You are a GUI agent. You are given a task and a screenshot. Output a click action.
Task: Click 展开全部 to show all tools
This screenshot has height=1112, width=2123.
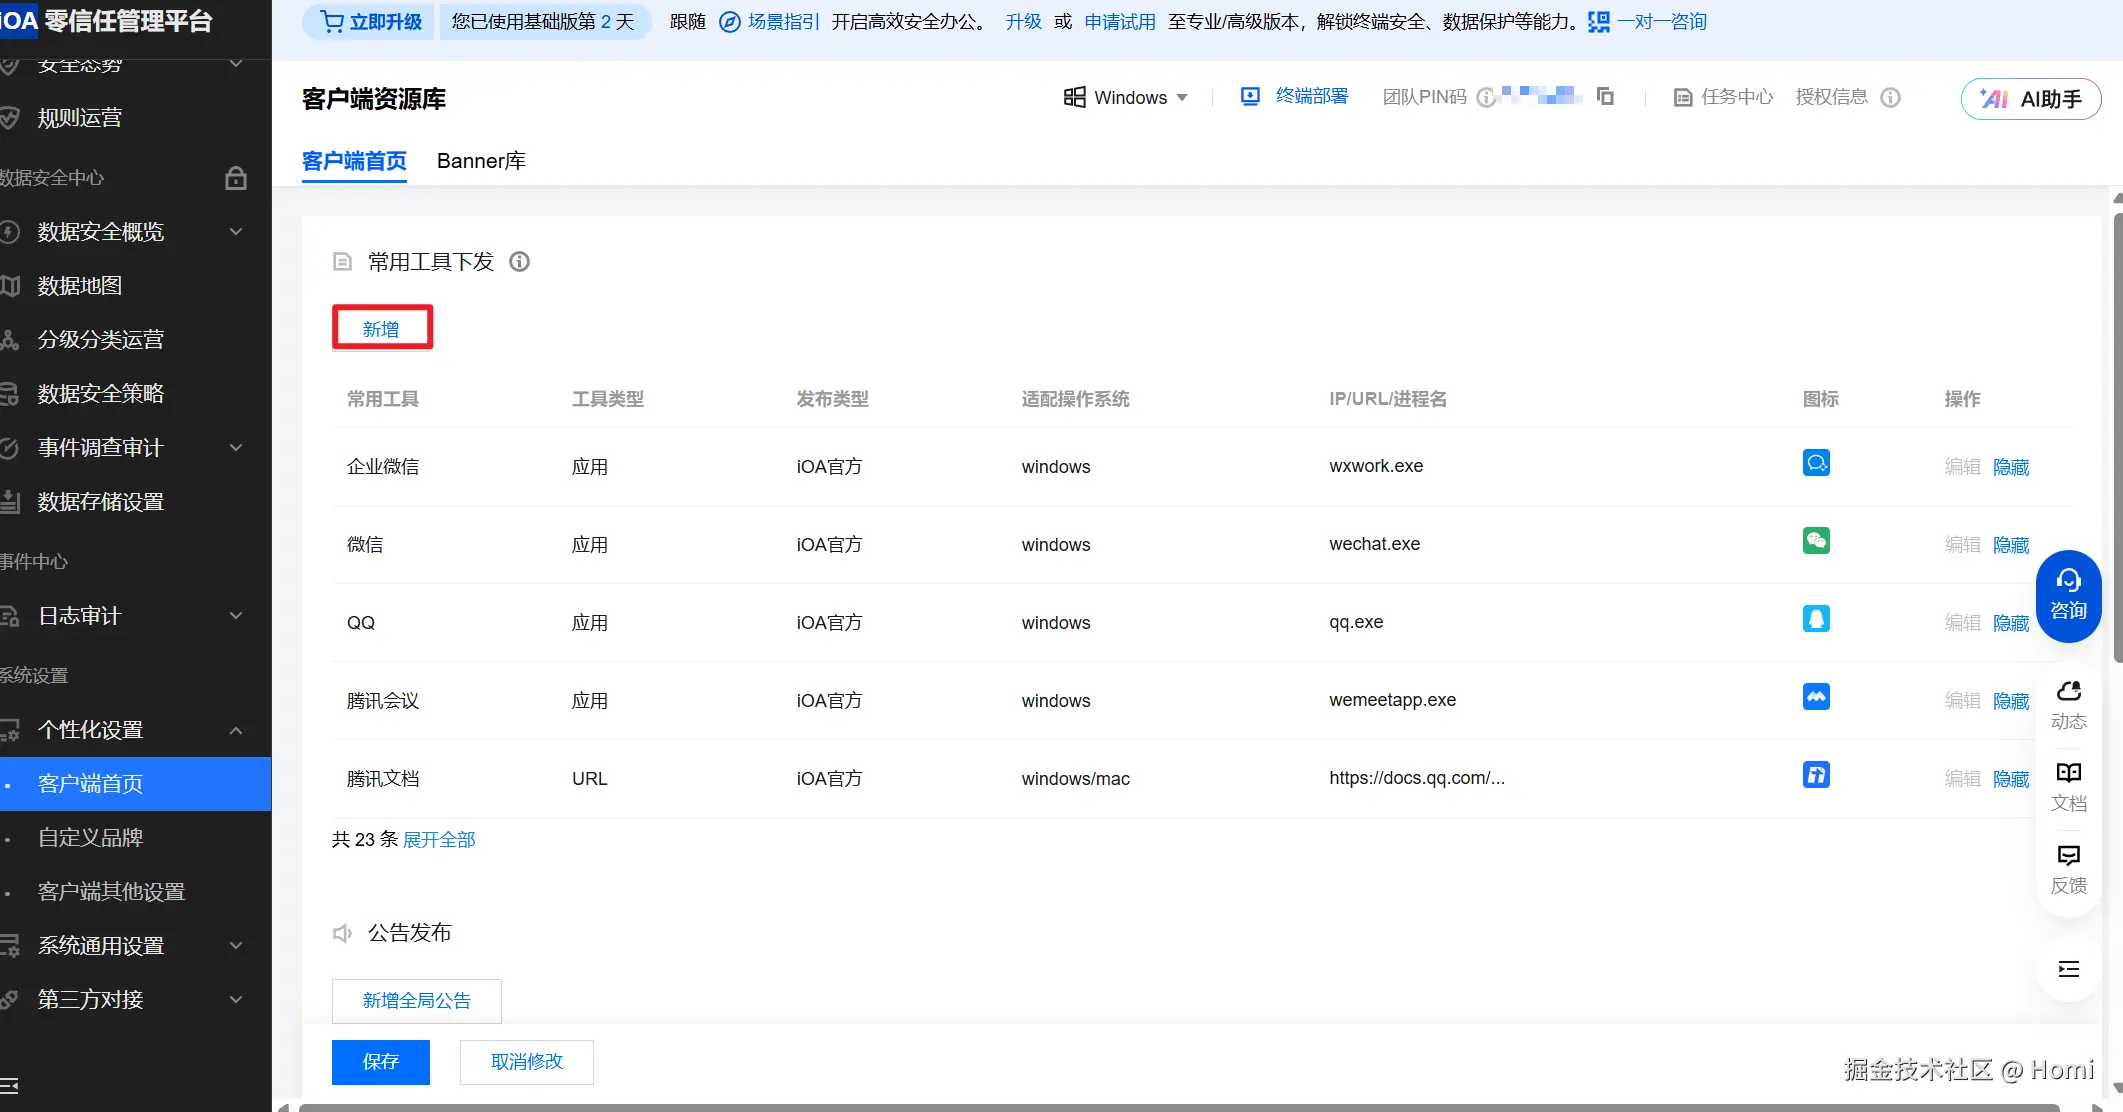click(x=439, y=839)
